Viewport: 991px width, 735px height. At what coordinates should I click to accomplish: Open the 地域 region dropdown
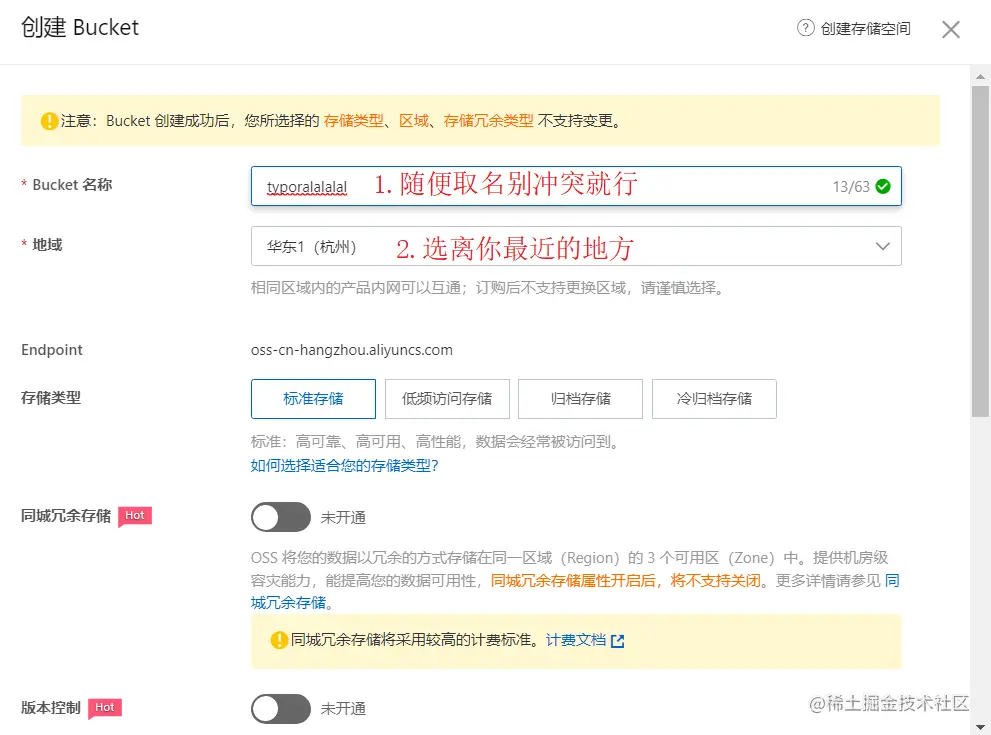coord(576,246)
